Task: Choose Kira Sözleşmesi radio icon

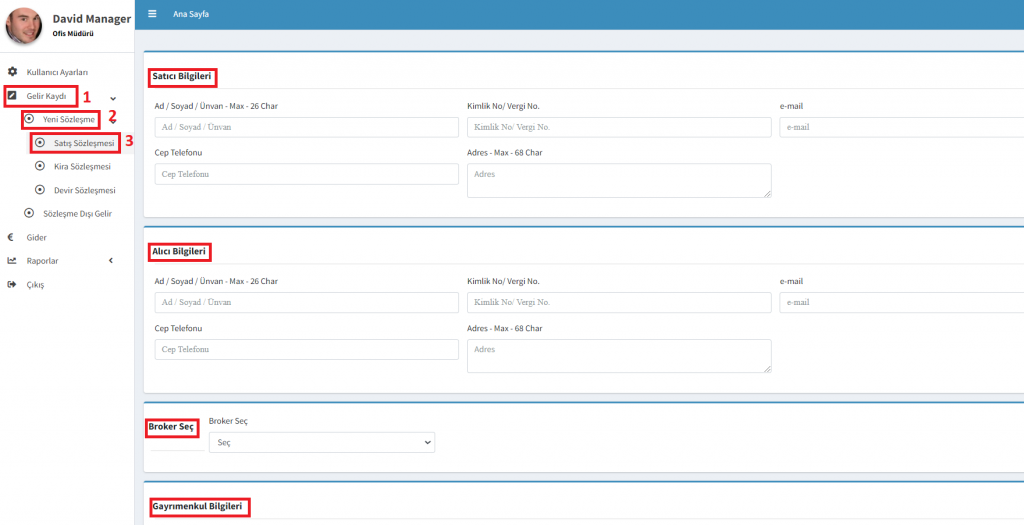Action: (x=40, y=166)
